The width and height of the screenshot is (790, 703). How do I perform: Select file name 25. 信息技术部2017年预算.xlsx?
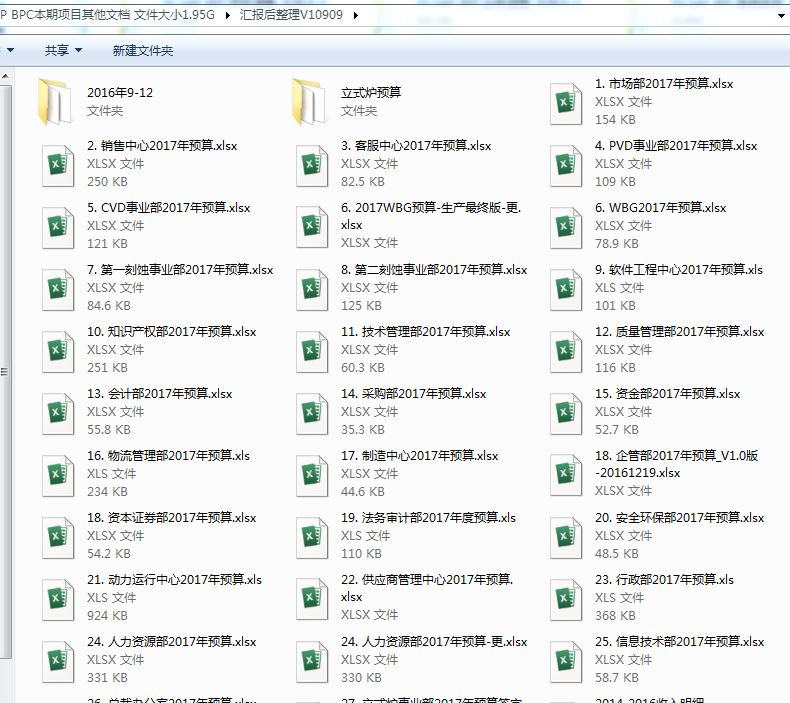(679, 642)
